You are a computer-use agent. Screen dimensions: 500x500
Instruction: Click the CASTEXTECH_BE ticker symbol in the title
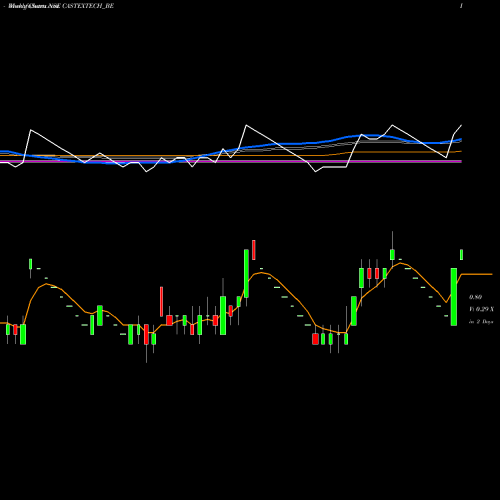[x=88, y=6]
